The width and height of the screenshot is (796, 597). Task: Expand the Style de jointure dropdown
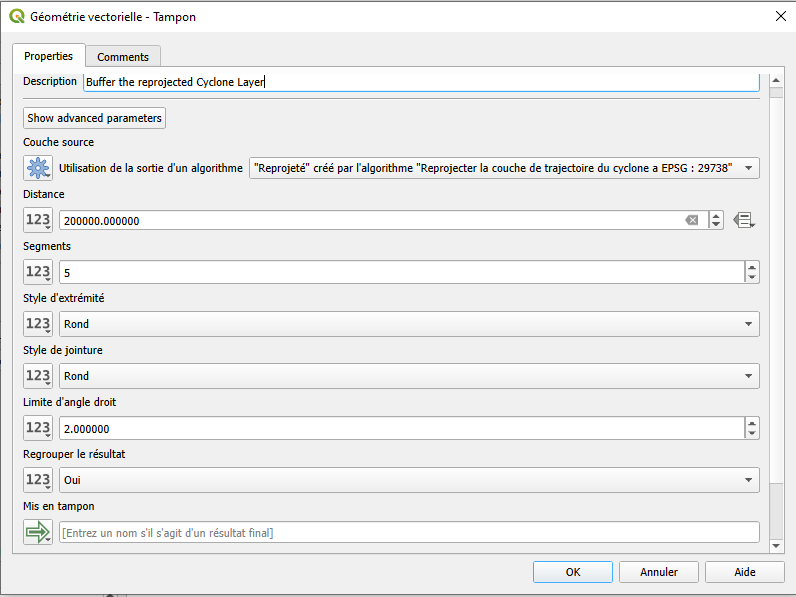[x=409, y=376]
